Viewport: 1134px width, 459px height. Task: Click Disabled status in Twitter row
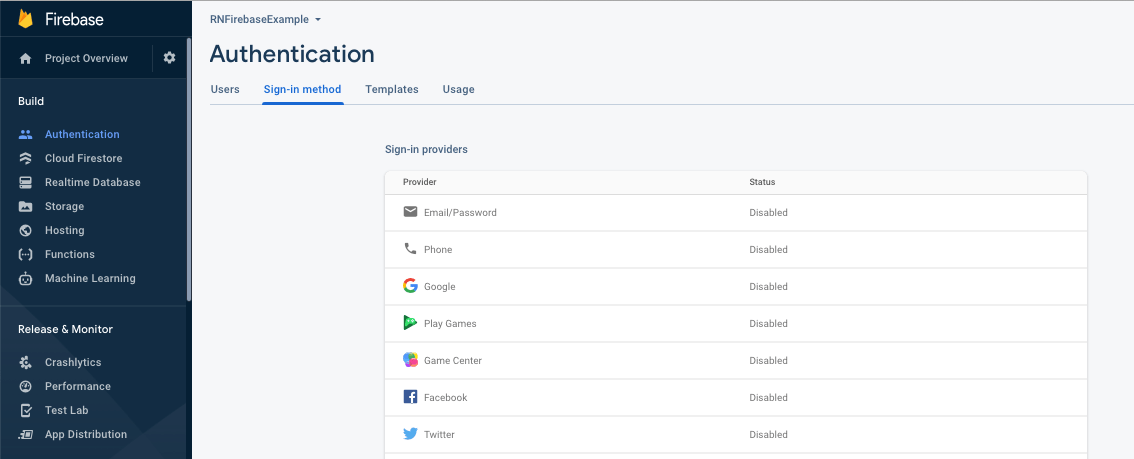768,434
